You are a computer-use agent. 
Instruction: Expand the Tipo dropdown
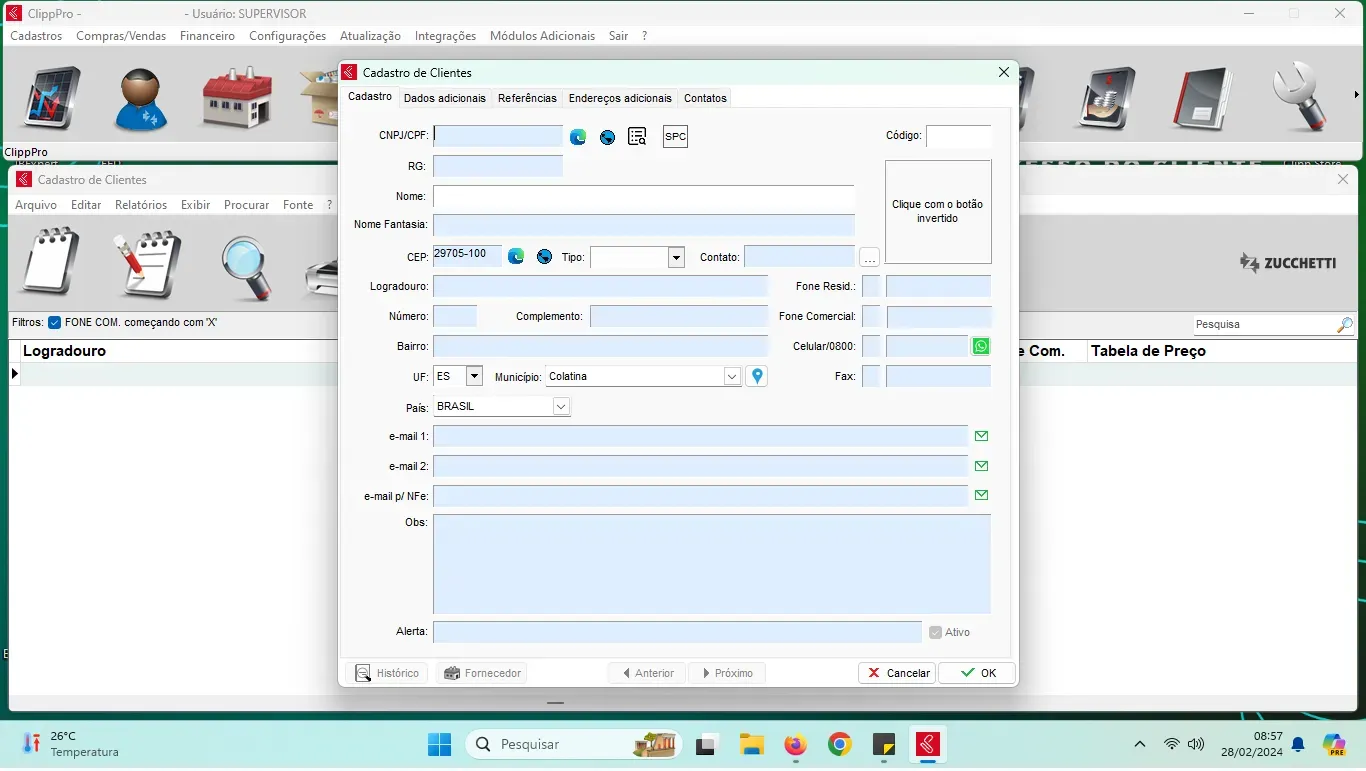tap(676, 258)
